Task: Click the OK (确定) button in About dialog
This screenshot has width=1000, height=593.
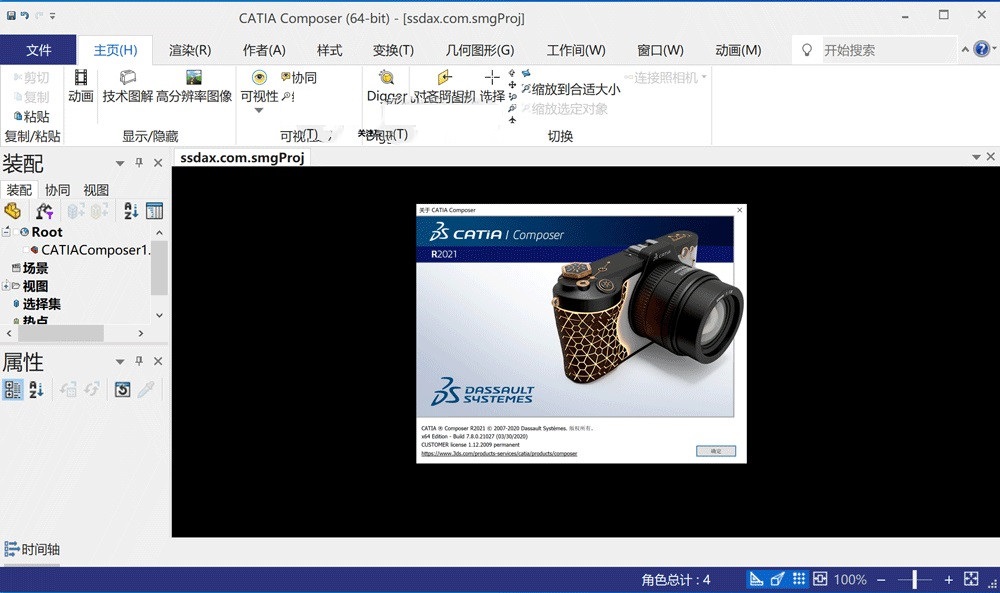Action: pos(716,451)
